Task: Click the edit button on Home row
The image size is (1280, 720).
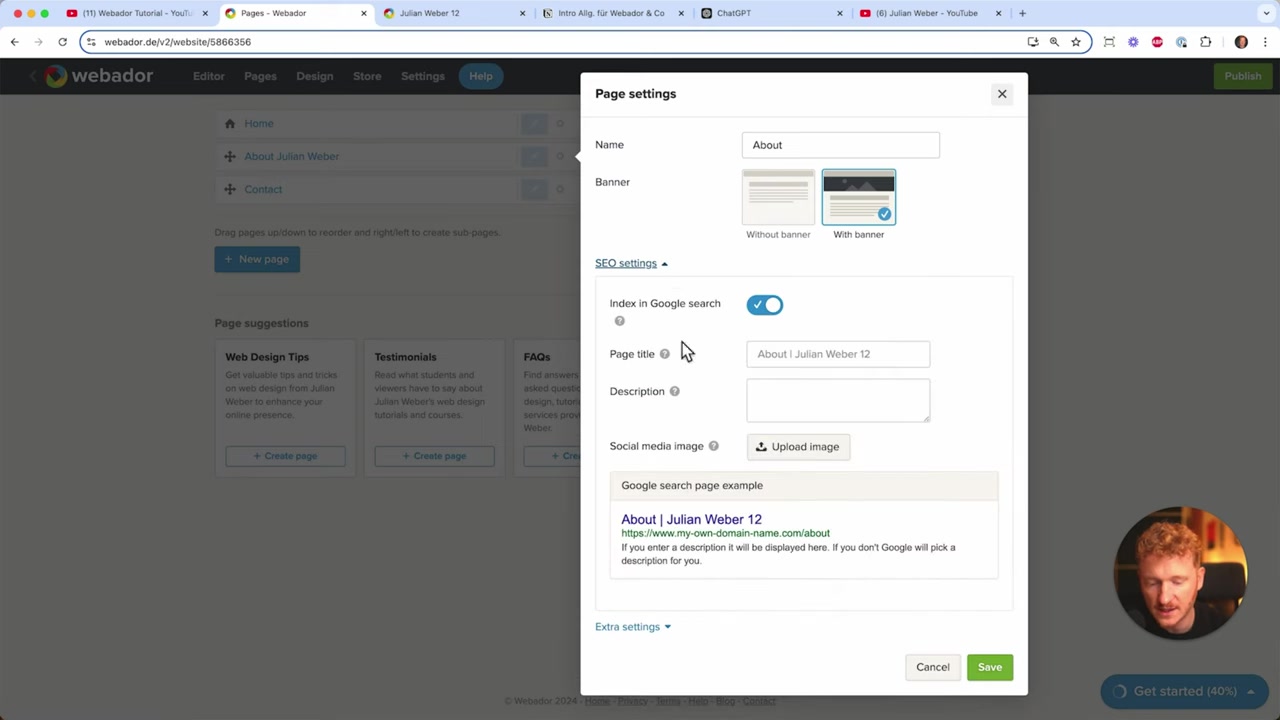Action: 534,124
